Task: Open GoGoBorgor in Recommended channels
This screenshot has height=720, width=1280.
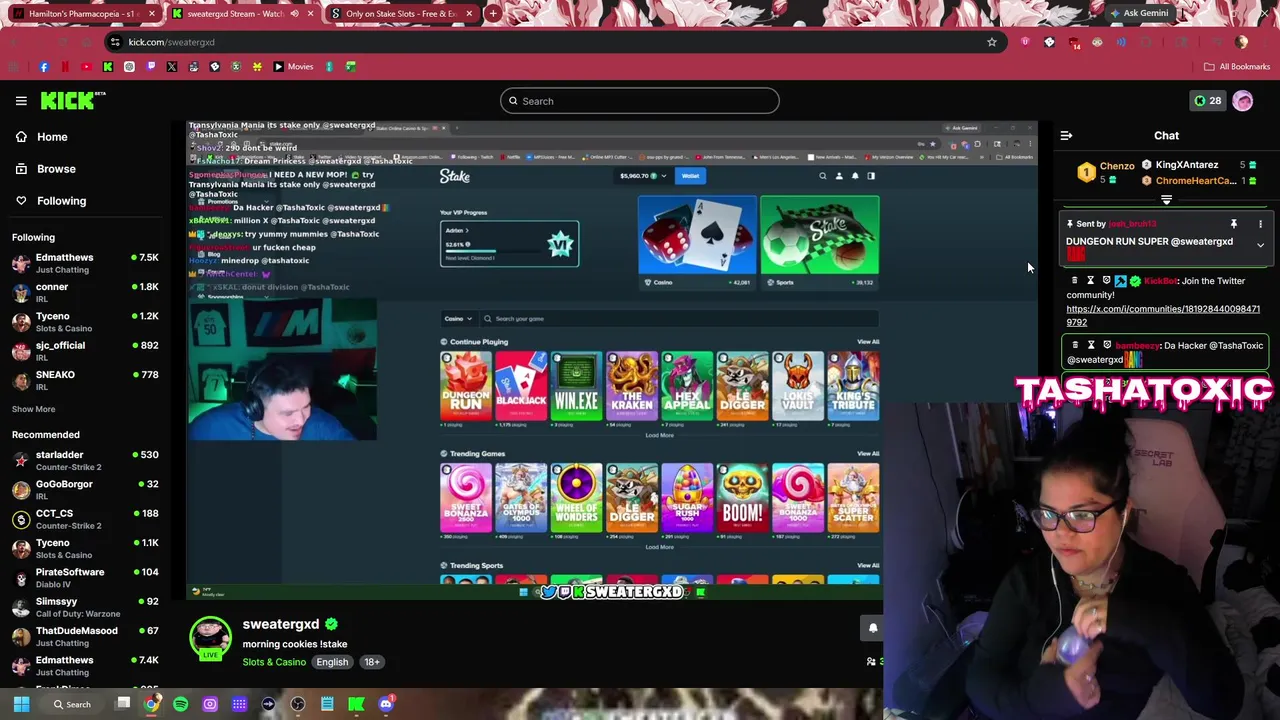Action: 86,490
